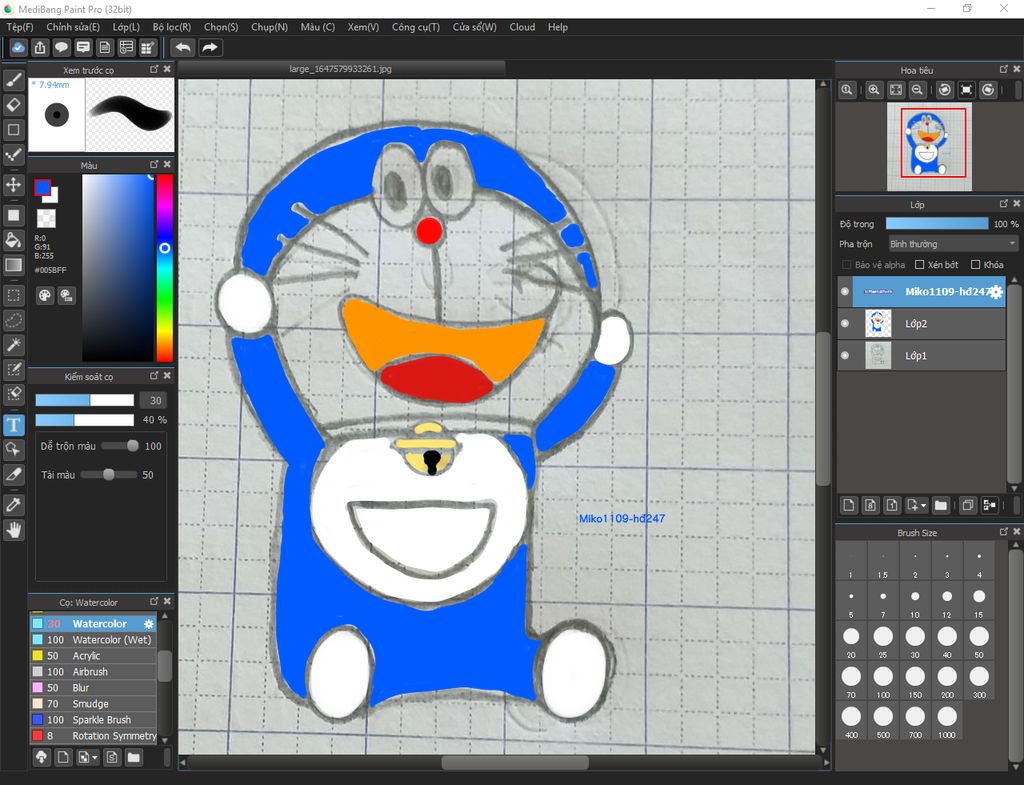
Task: Click the Dễ trộn màu slider
Action: pyautogui.click(x=120, y=446)
